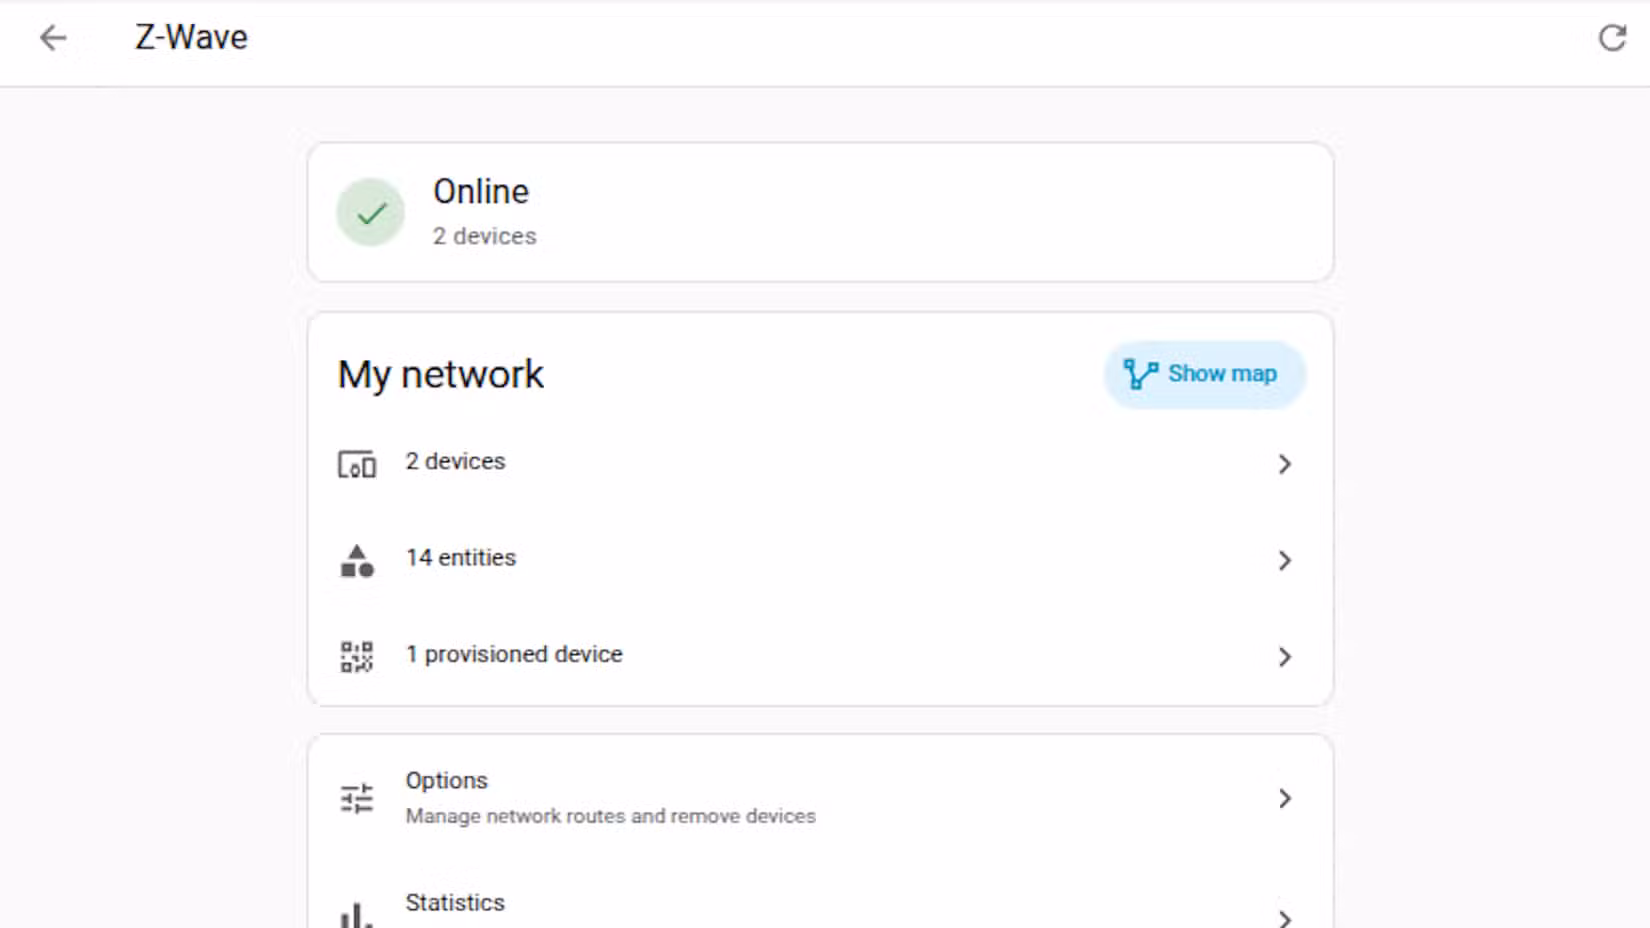
Task: Expand the '14 entities' row chevron
Action: pyautogui.click(x=1285, y=560)
